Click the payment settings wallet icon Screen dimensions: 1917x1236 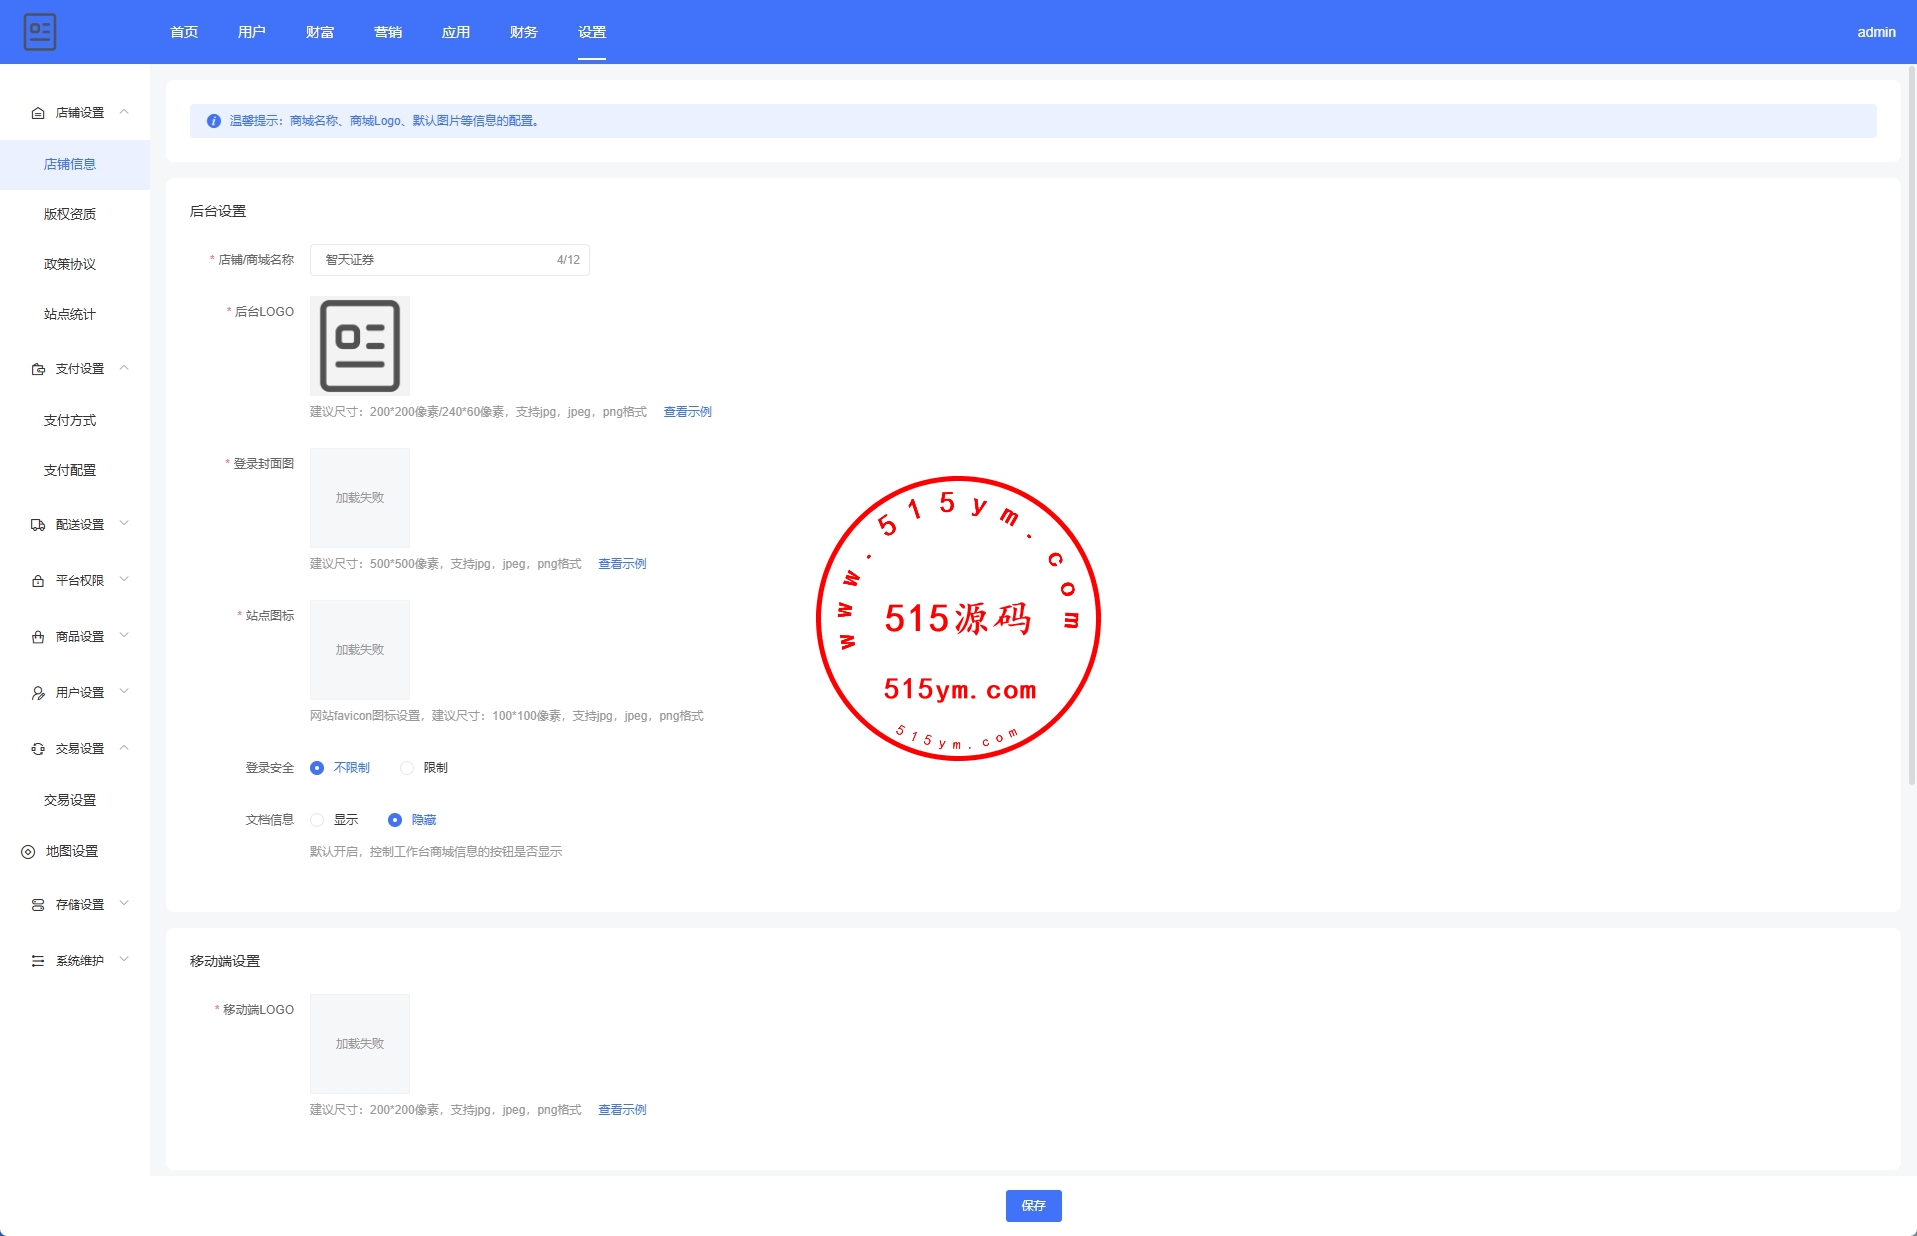[x=38, y=369]
